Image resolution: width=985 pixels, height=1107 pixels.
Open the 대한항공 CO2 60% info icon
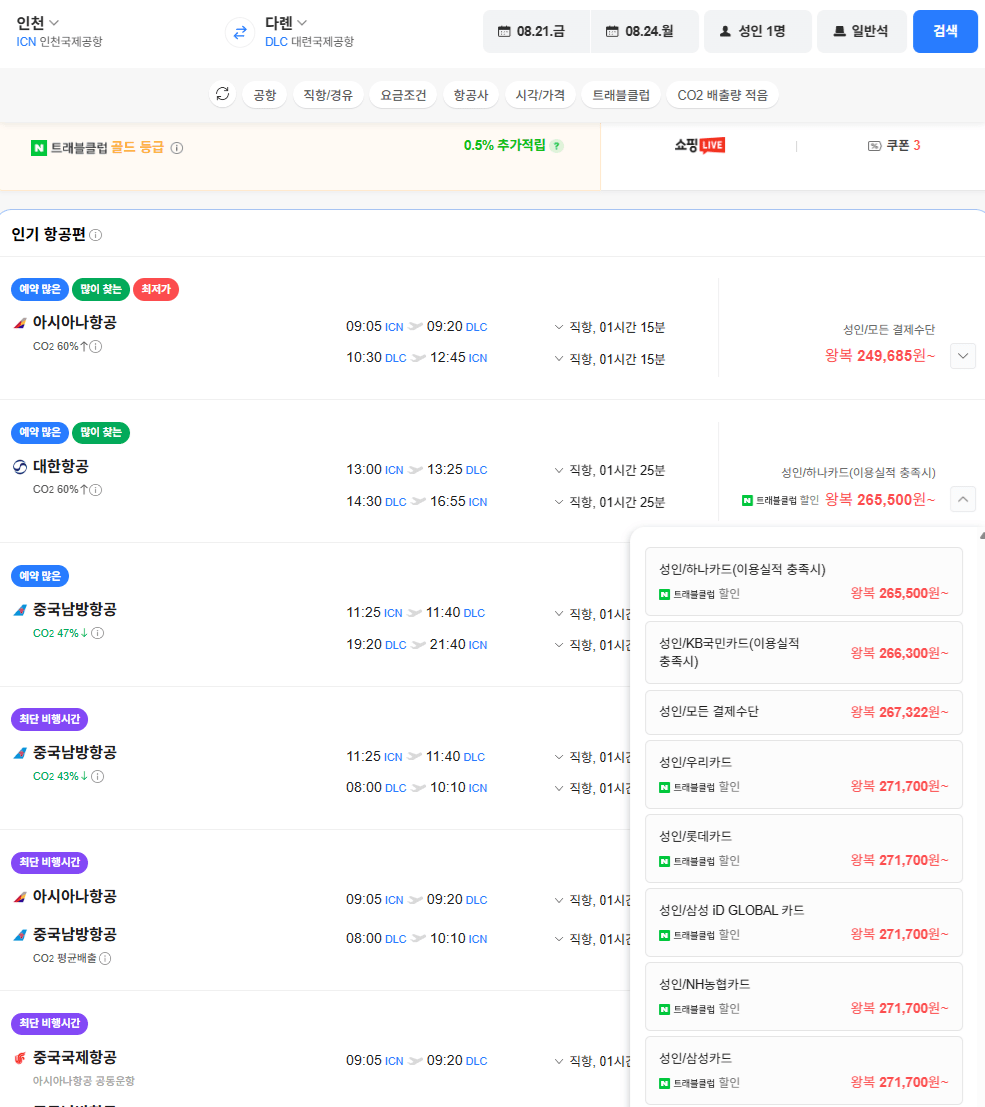[x=96, y=490]
